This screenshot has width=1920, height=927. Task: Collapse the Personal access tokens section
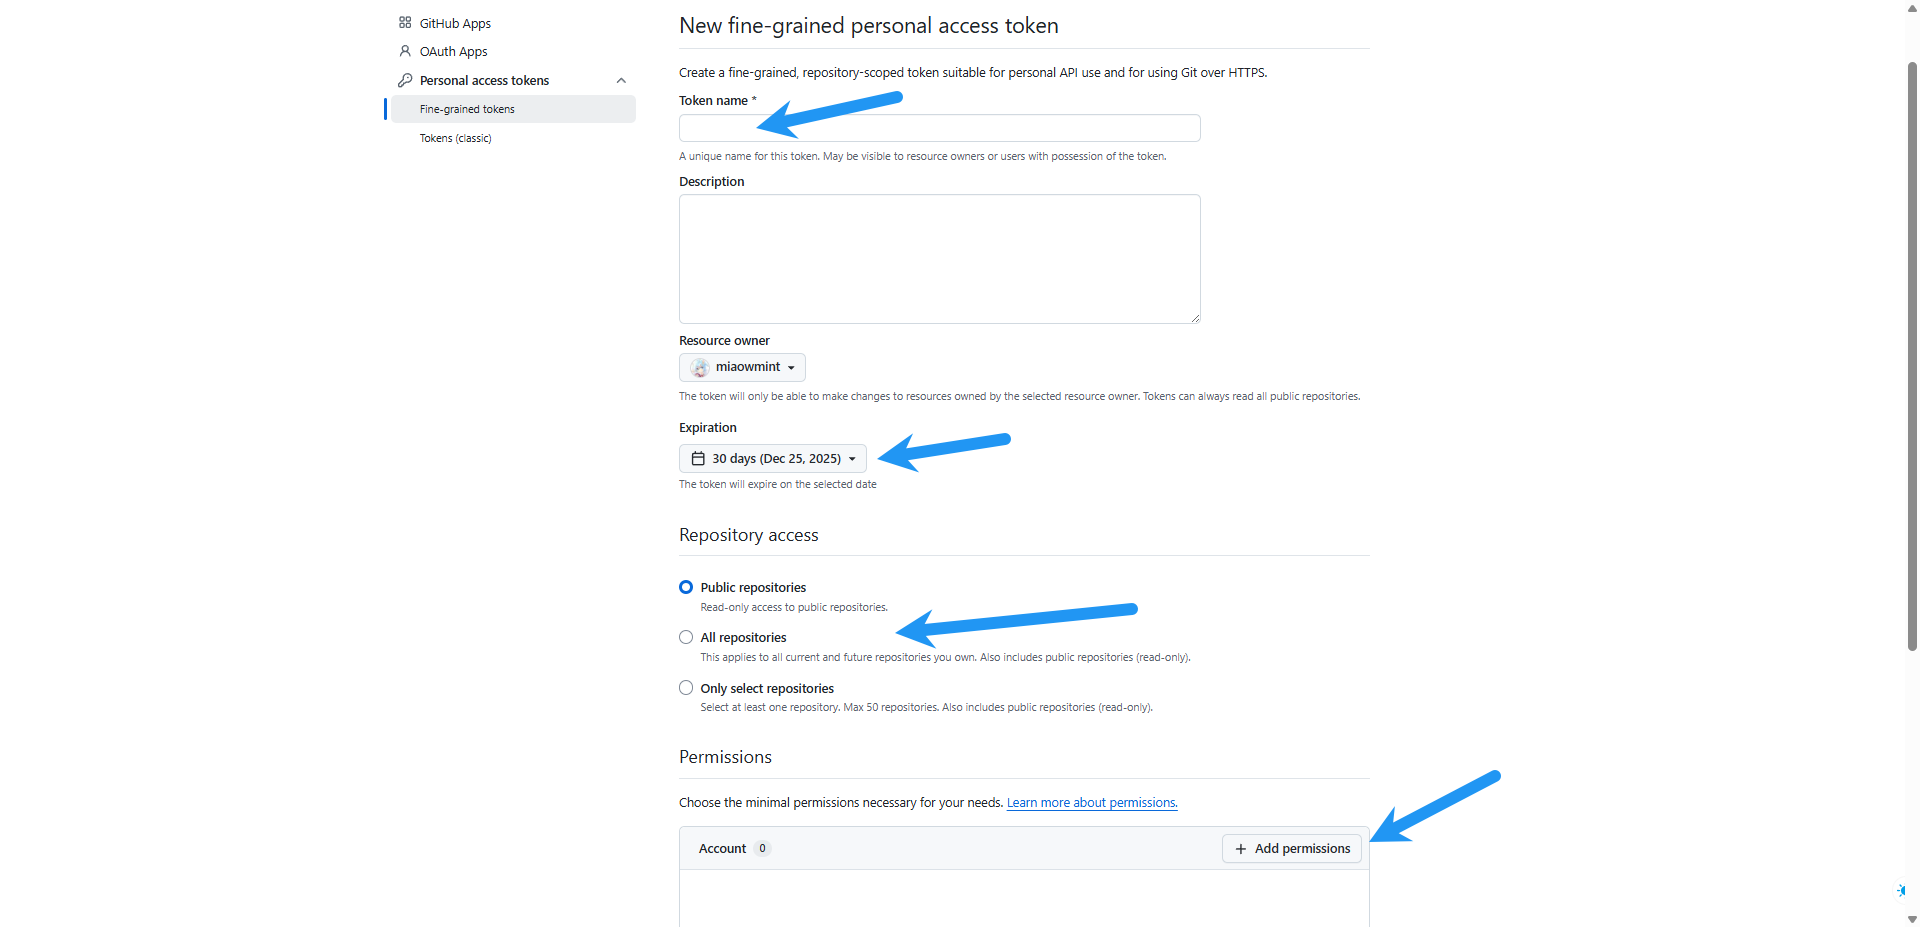[x=621, y=81]
